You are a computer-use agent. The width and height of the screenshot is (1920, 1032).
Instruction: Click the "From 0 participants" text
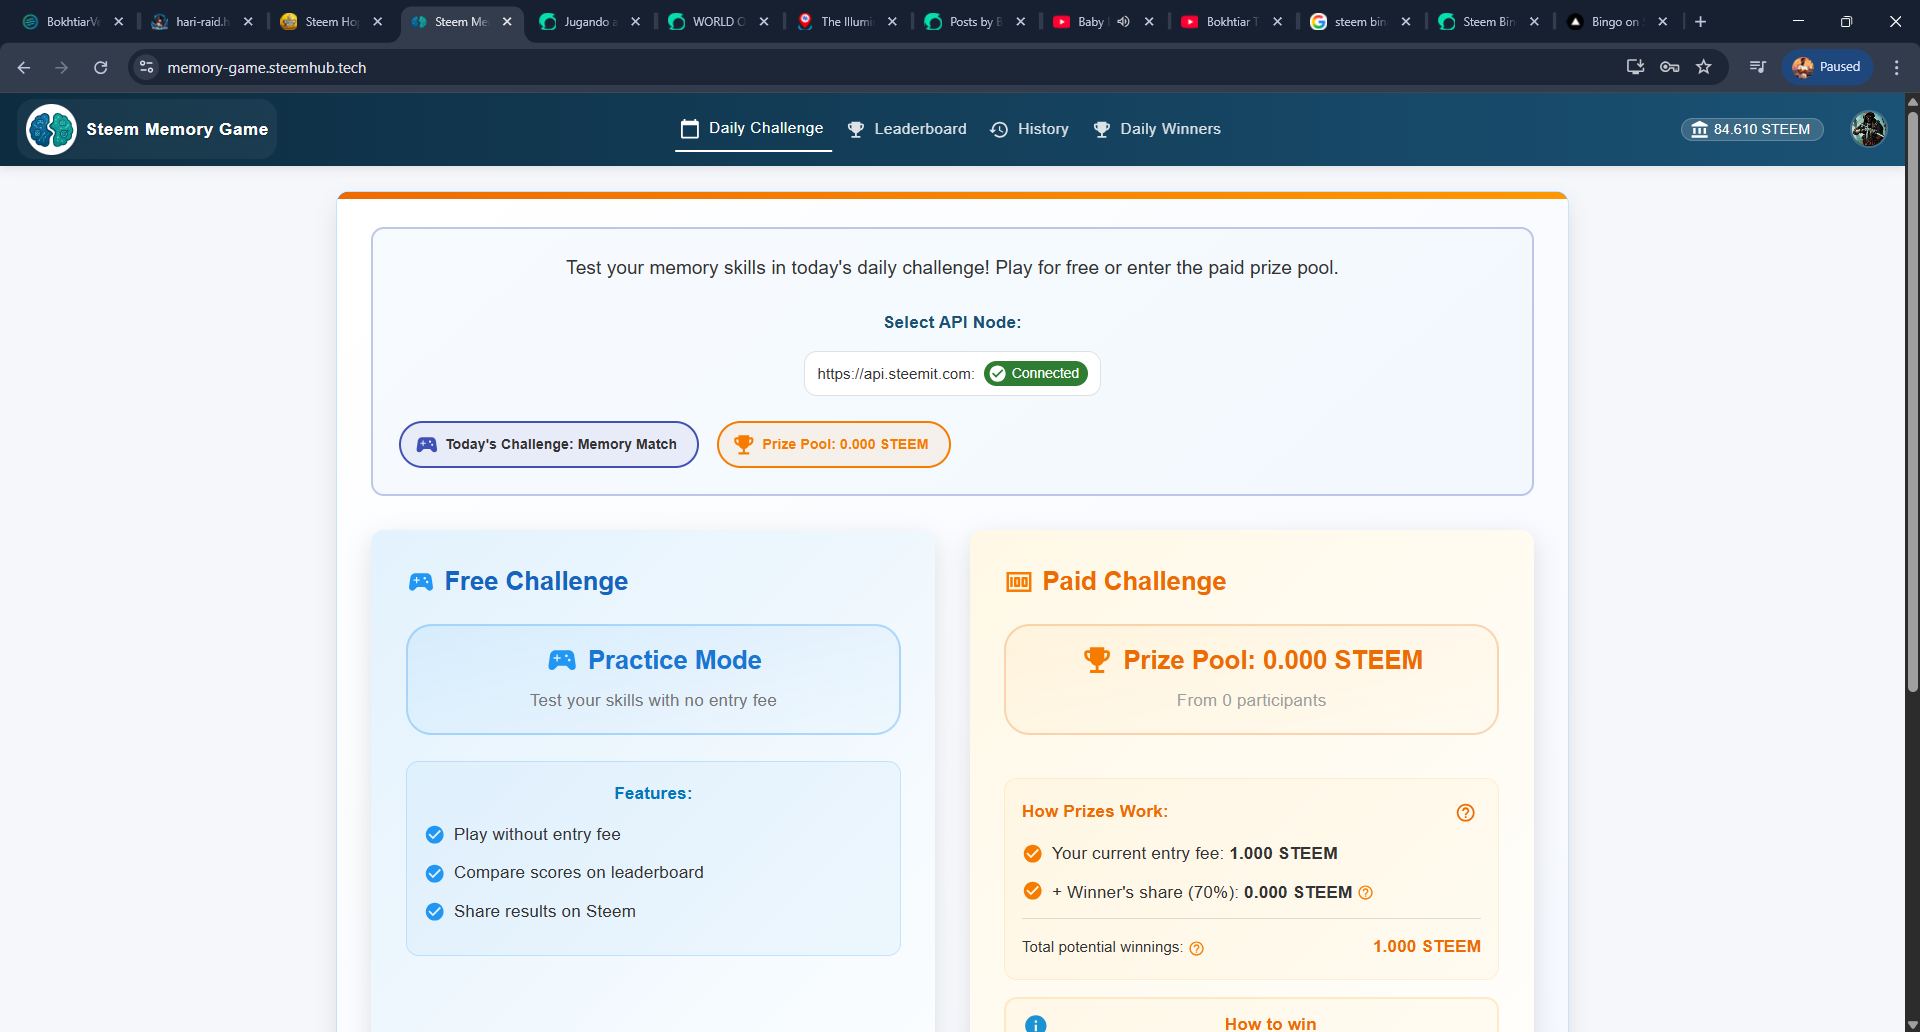pos(1251,700)
